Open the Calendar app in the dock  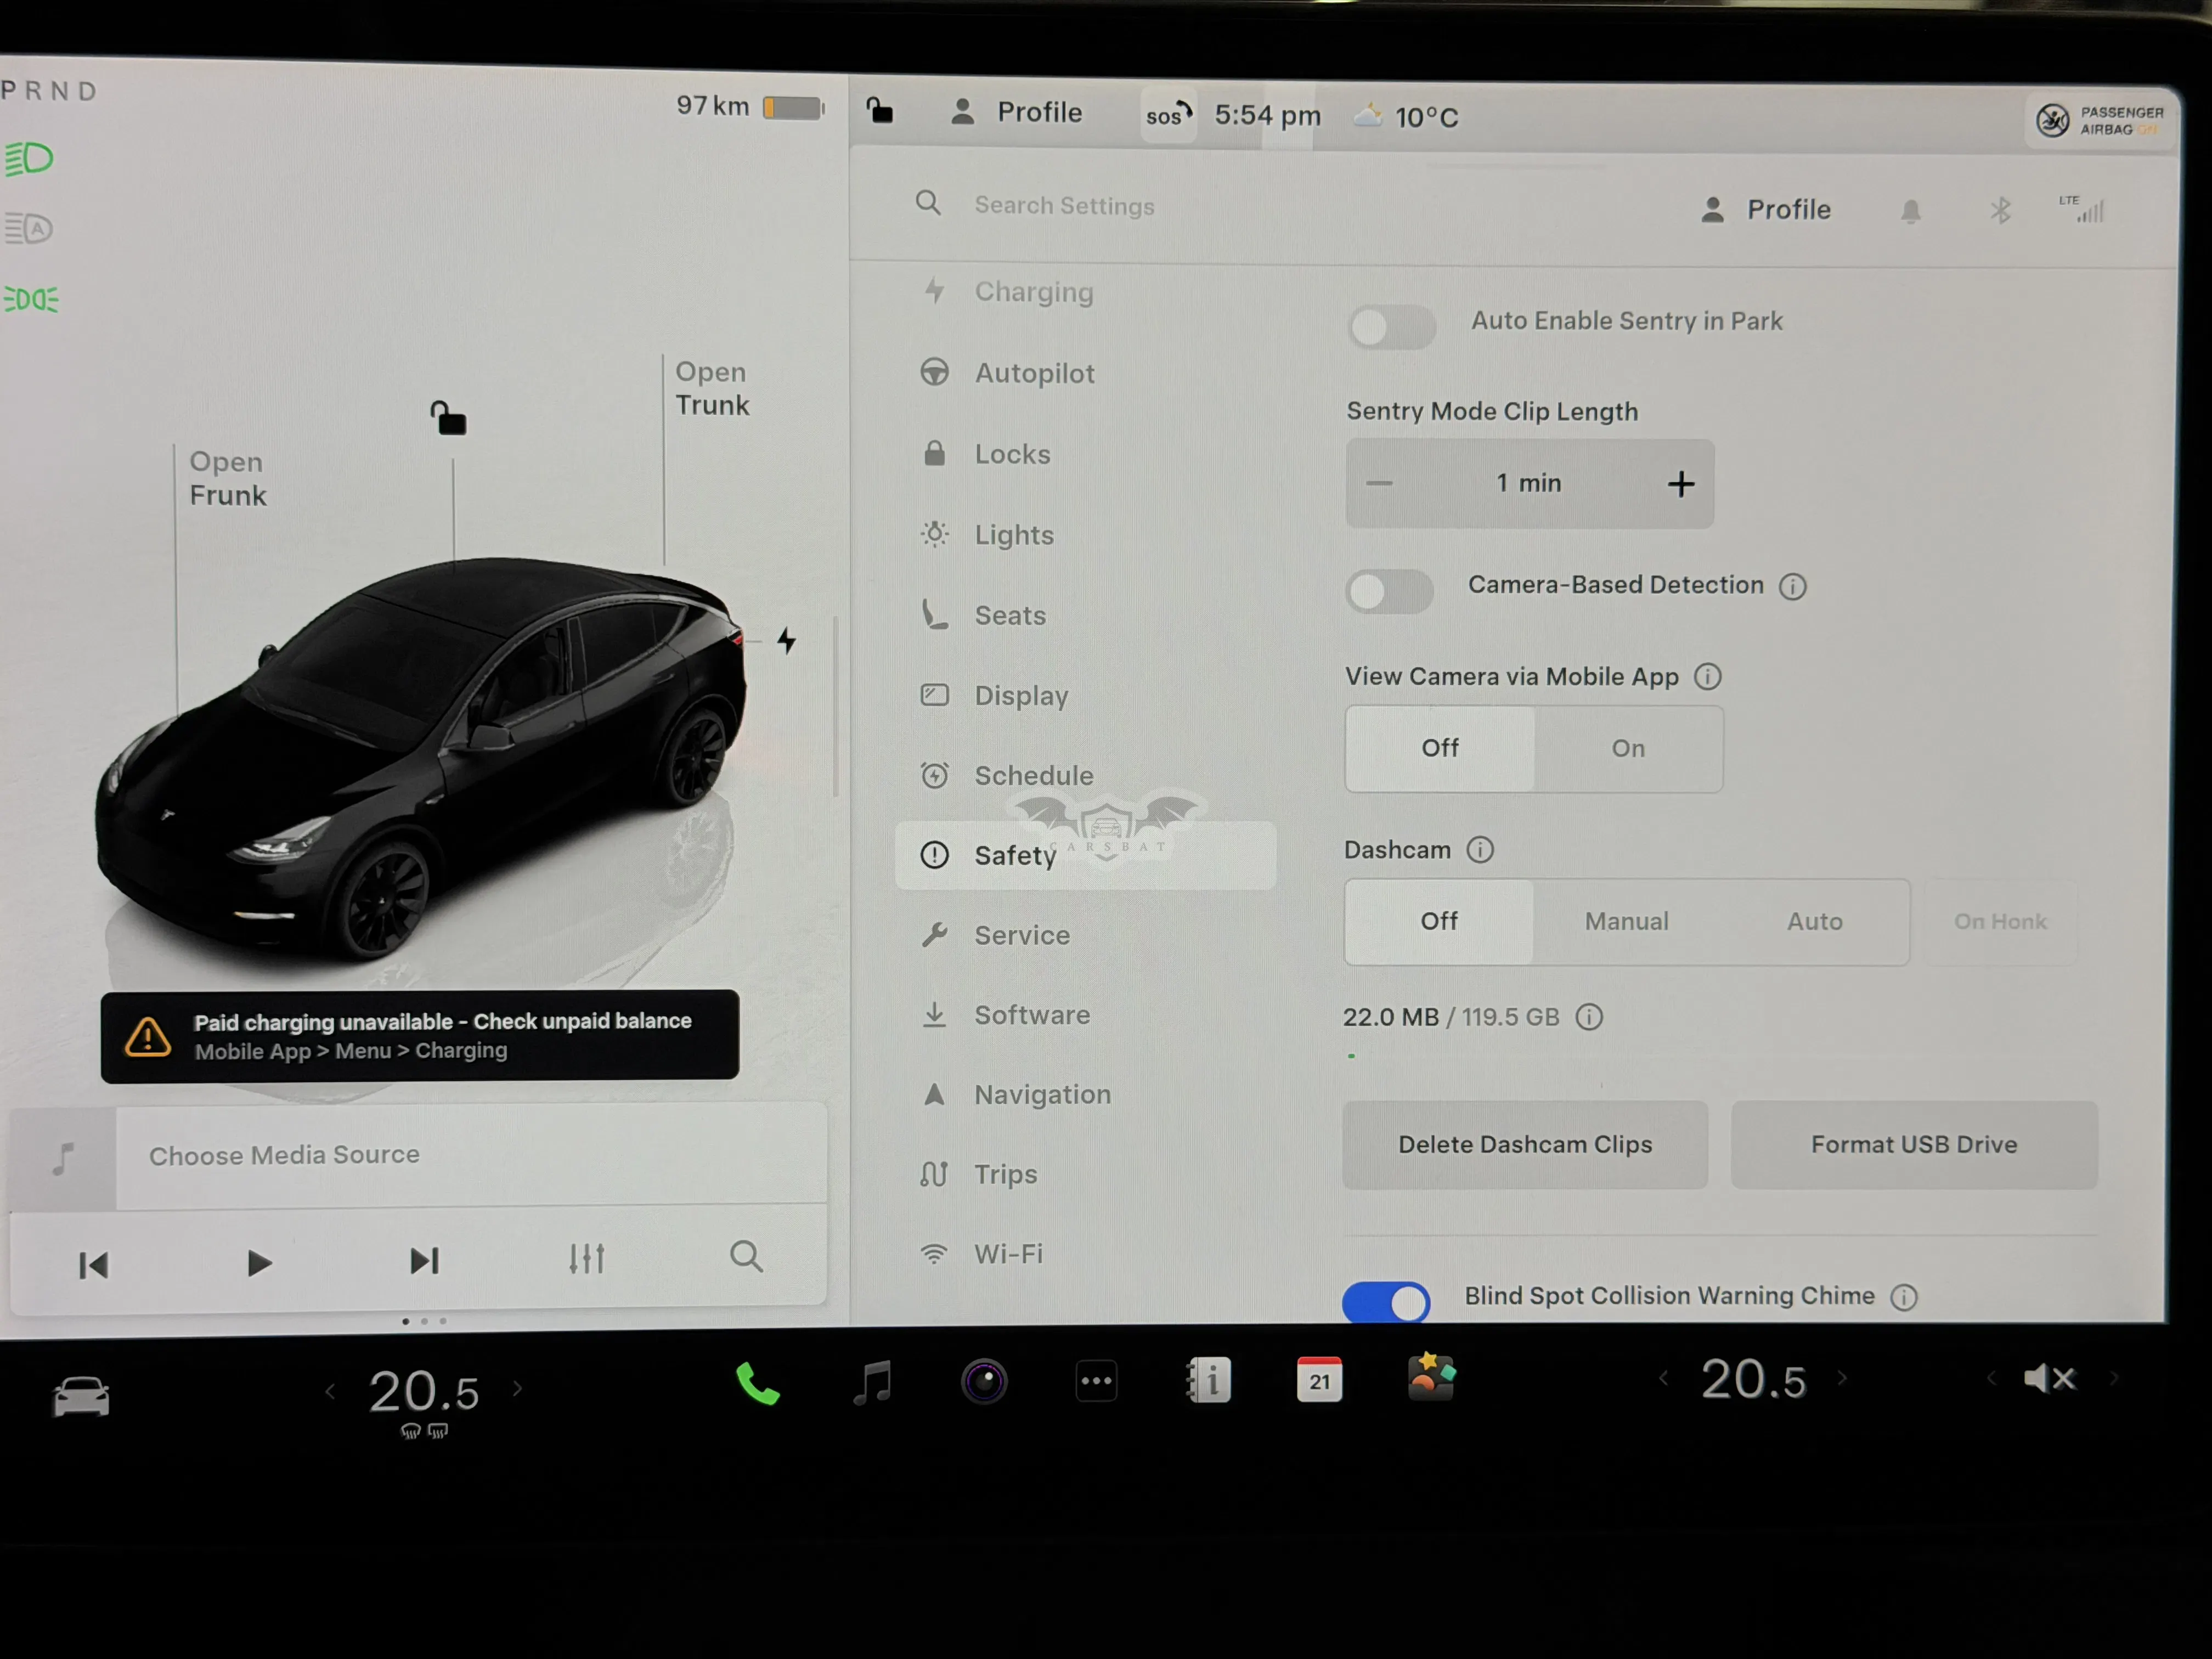click(1319, 1380)
